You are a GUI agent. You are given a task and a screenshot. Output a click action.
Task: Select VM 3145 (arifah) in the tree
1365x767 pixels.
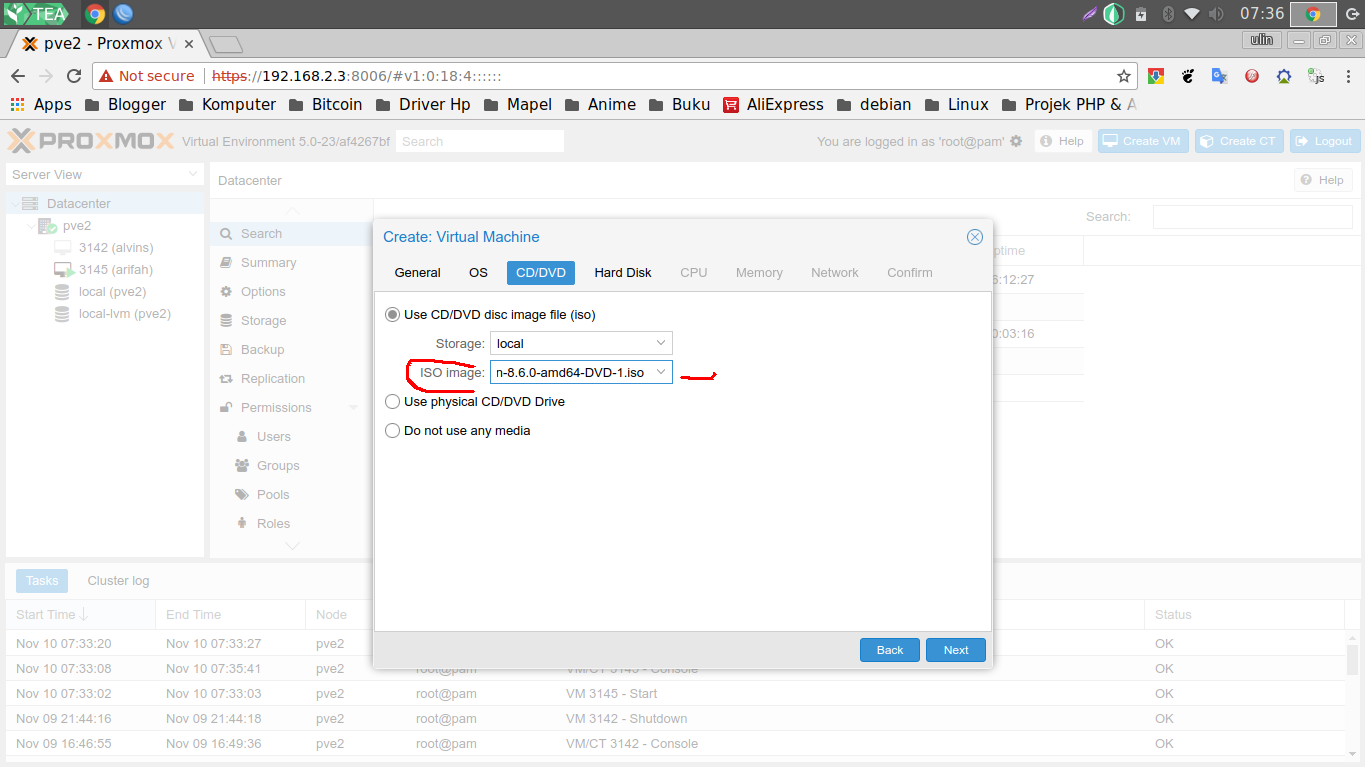pyautogui.click(x=116, y=270)
